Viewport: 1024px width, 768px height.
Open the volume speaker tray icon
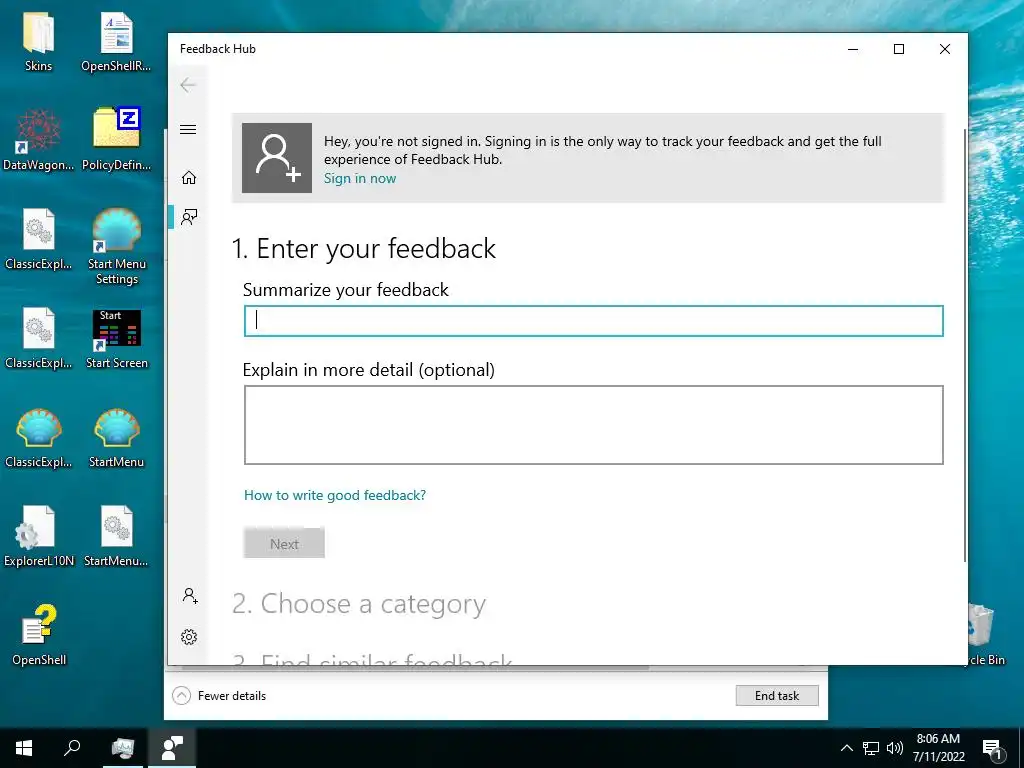click(x=895, y=748)
